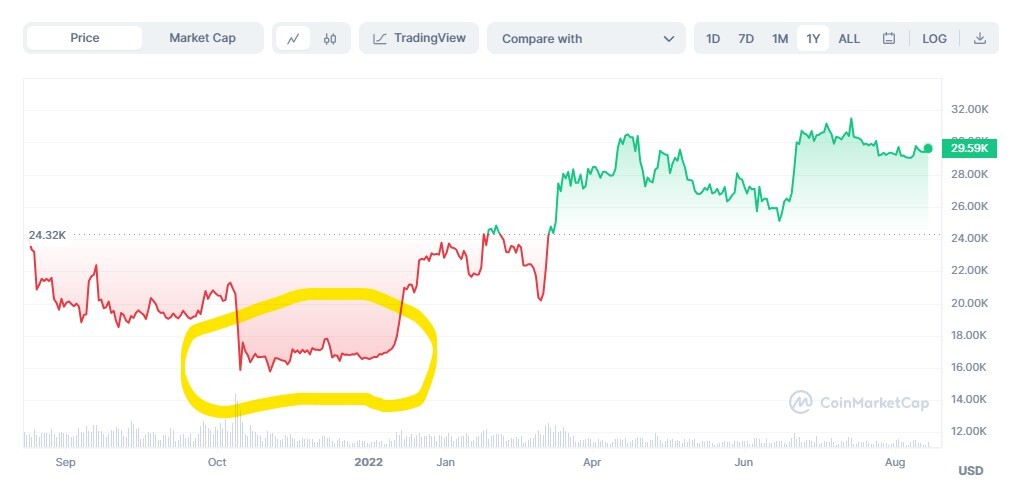Expand the Compare with dropdown

tap(586, 38)
